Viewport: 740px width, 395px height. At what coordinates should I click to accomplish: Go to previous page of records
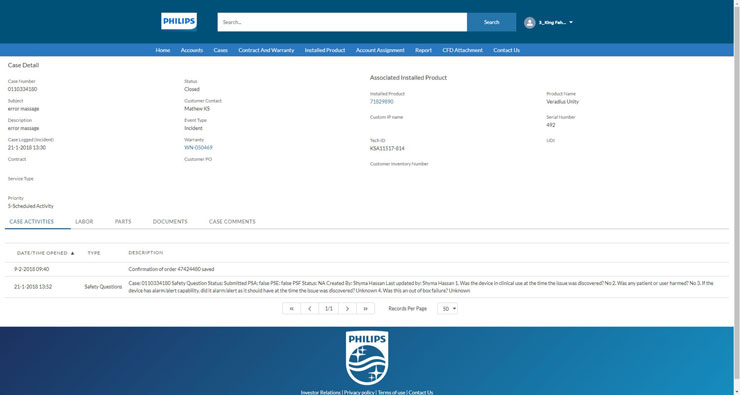pyautogui.click(x=310, y=309)
